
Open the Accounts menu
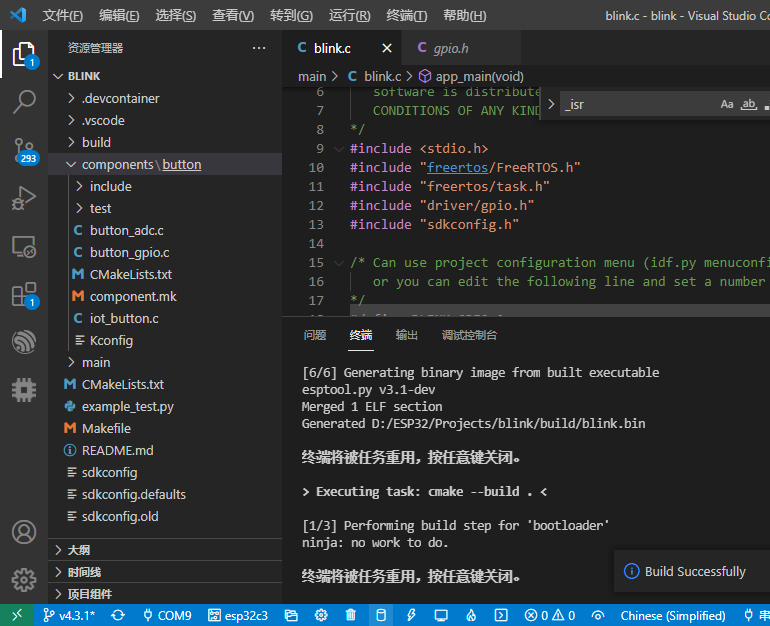[24, 532]
